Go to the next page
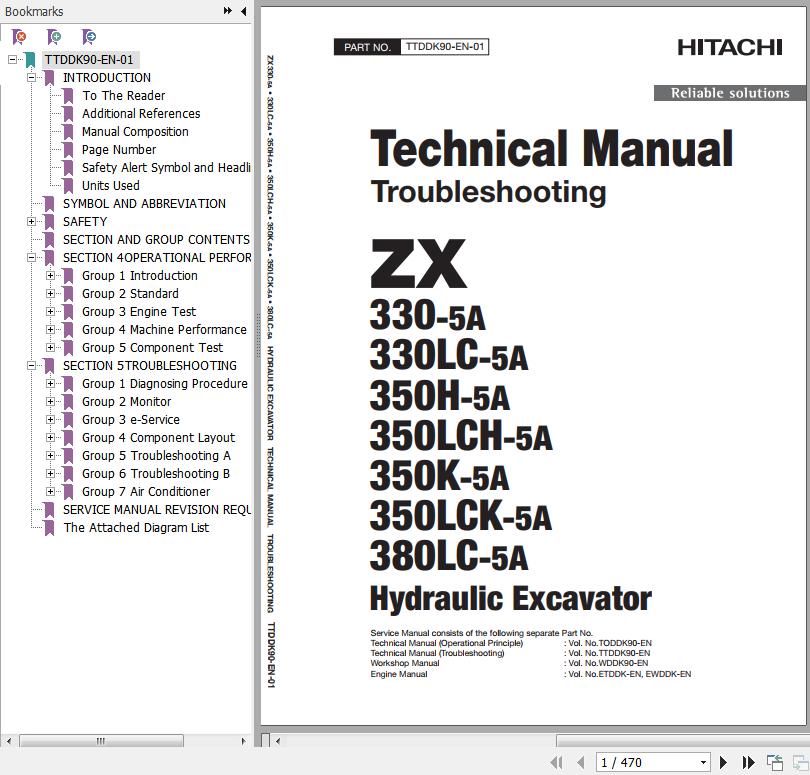The height and width of the screenshot is (775, 810). point(723,762)
